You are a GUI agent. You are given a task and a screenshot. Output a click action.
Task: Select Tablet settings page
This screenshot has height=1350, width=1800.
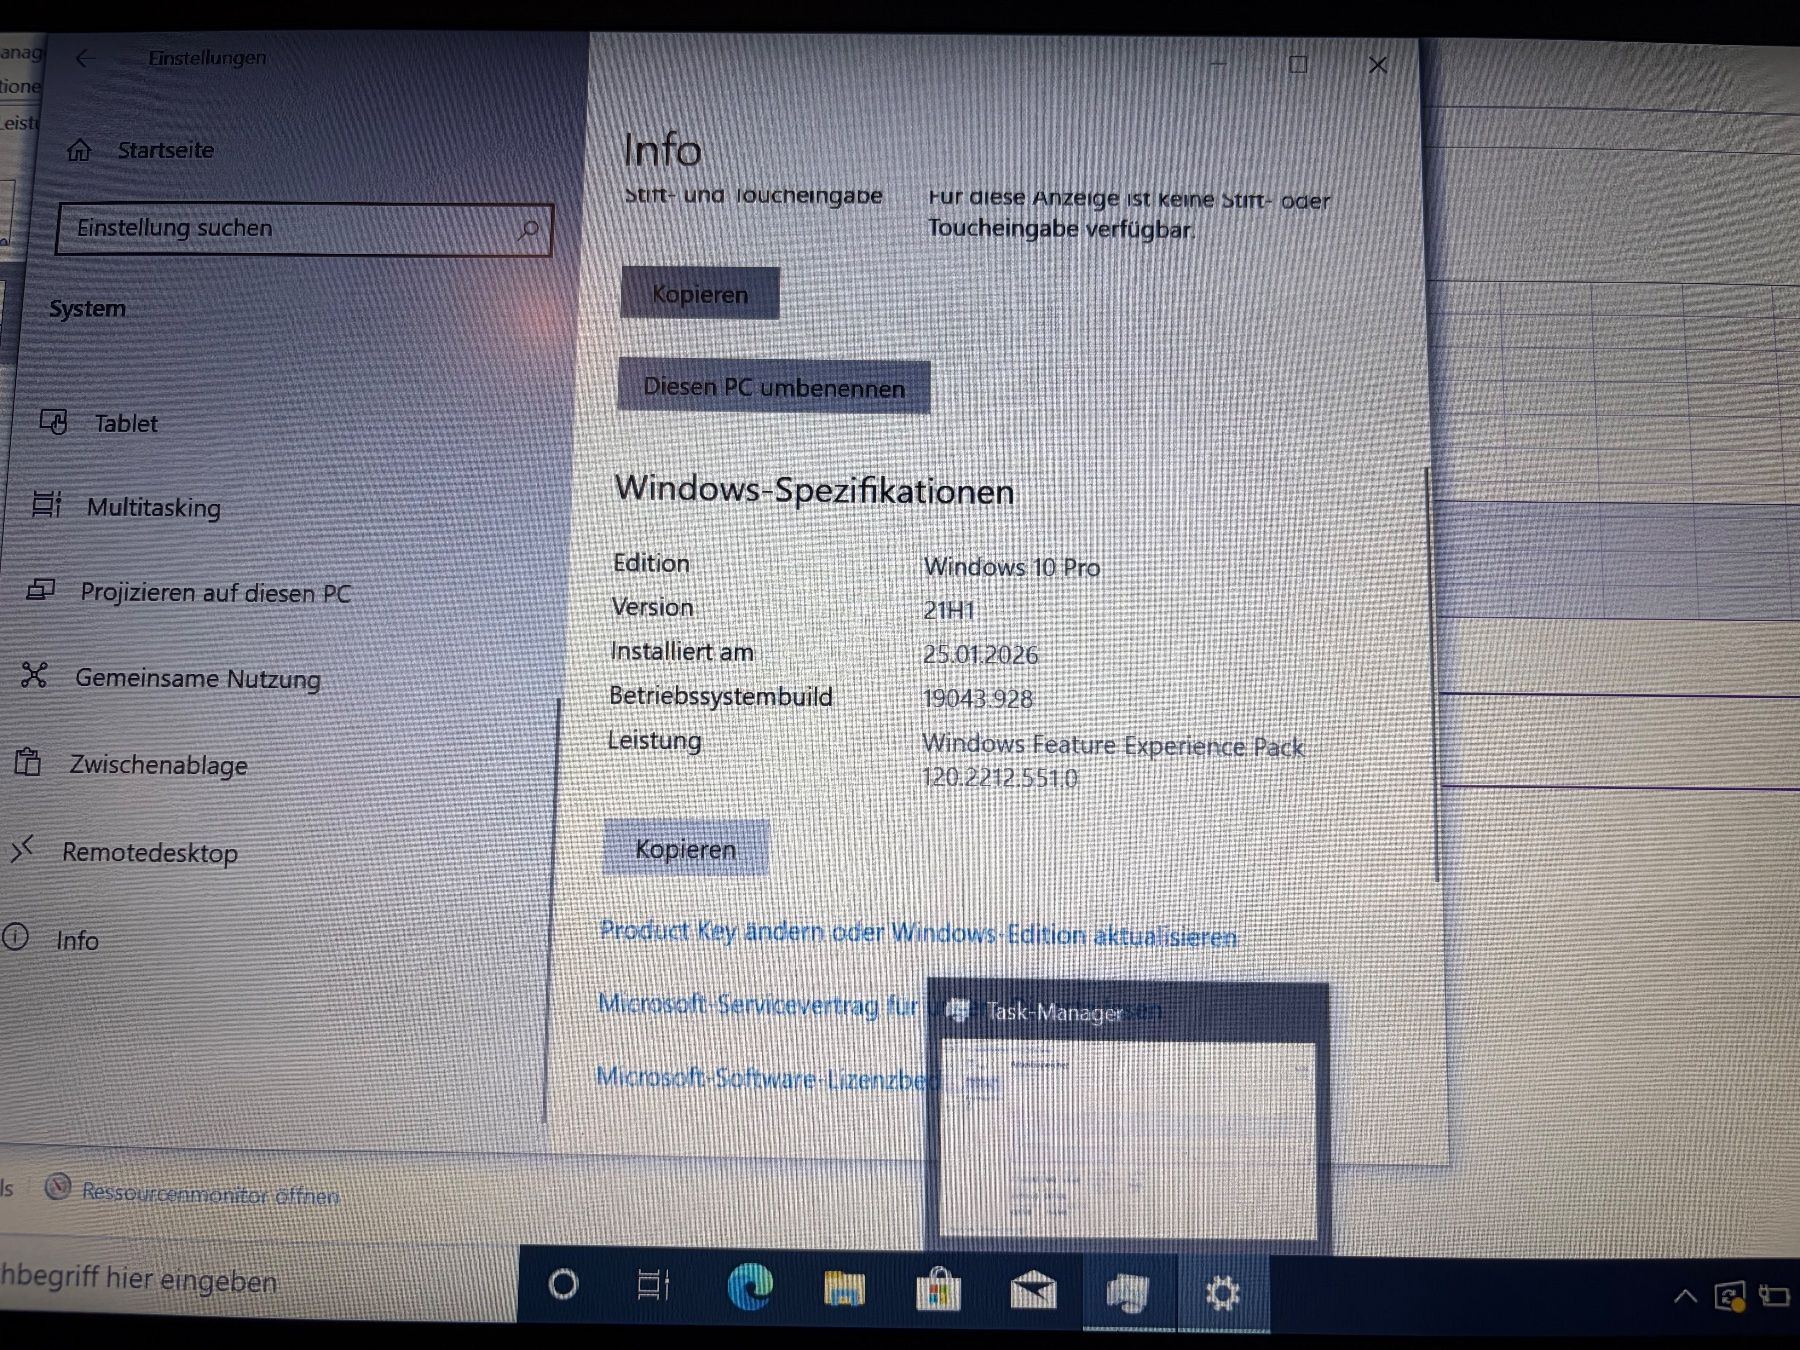point(126,424)
